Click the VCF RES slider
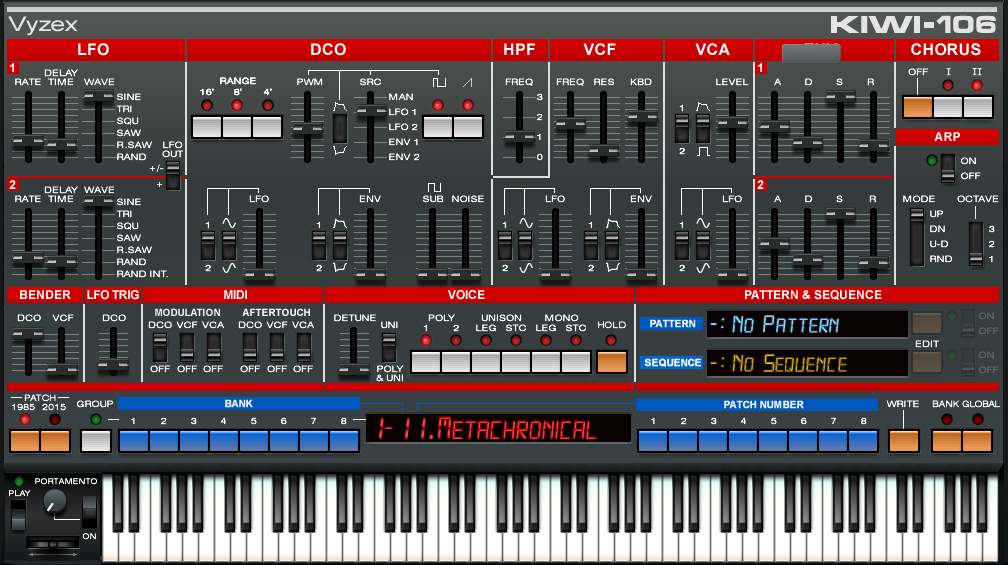The width and height of the screenshot is (1008, 565). pos(603,127)
